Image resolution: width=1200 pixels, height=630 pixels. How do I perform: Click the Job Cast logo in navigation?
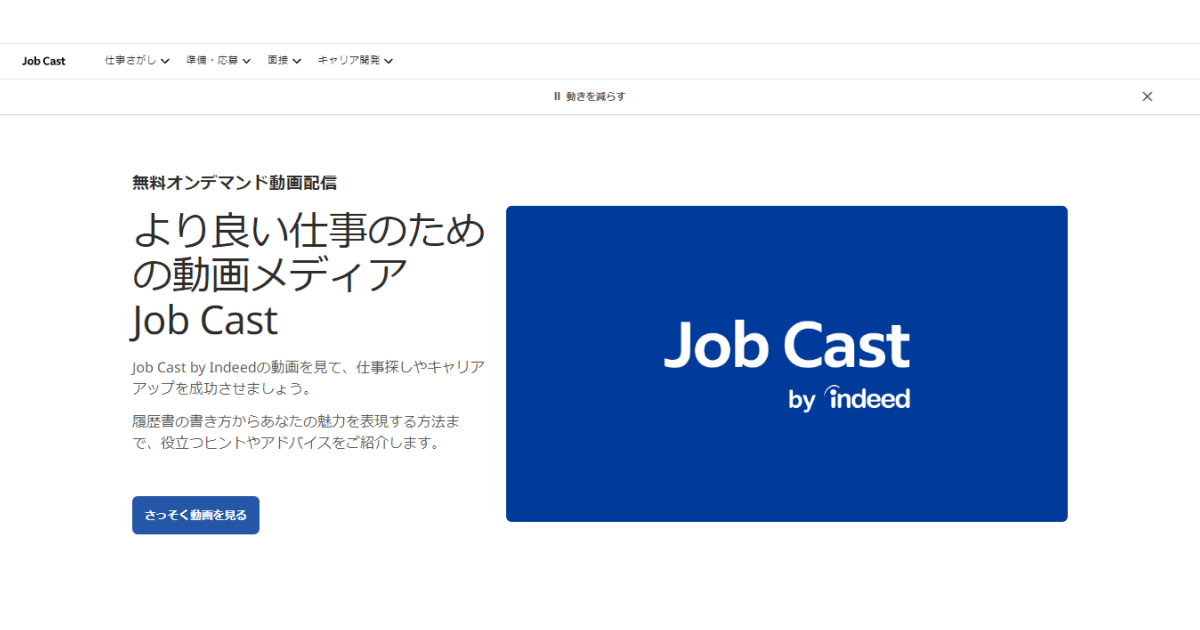43,61
